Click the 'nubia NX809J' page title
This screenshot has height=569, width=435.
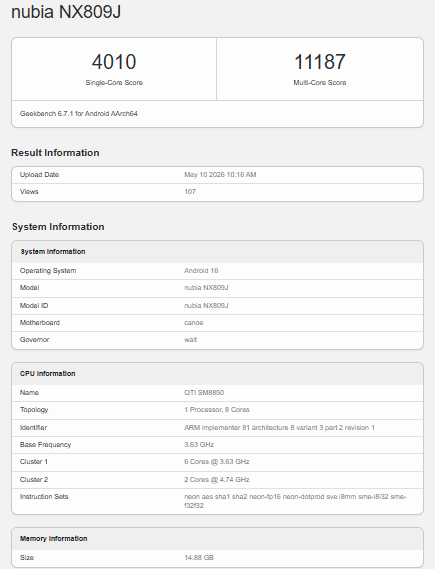66,12
